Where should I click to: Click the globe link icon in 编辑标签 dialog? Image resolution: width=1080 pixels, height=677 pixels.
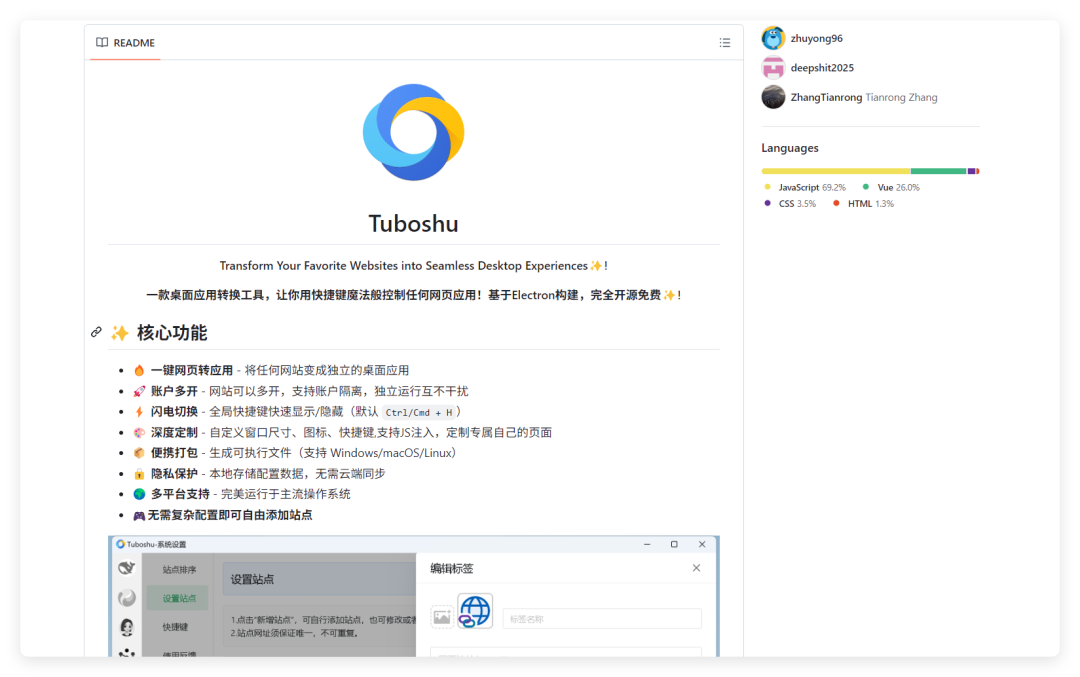point(475,612)
